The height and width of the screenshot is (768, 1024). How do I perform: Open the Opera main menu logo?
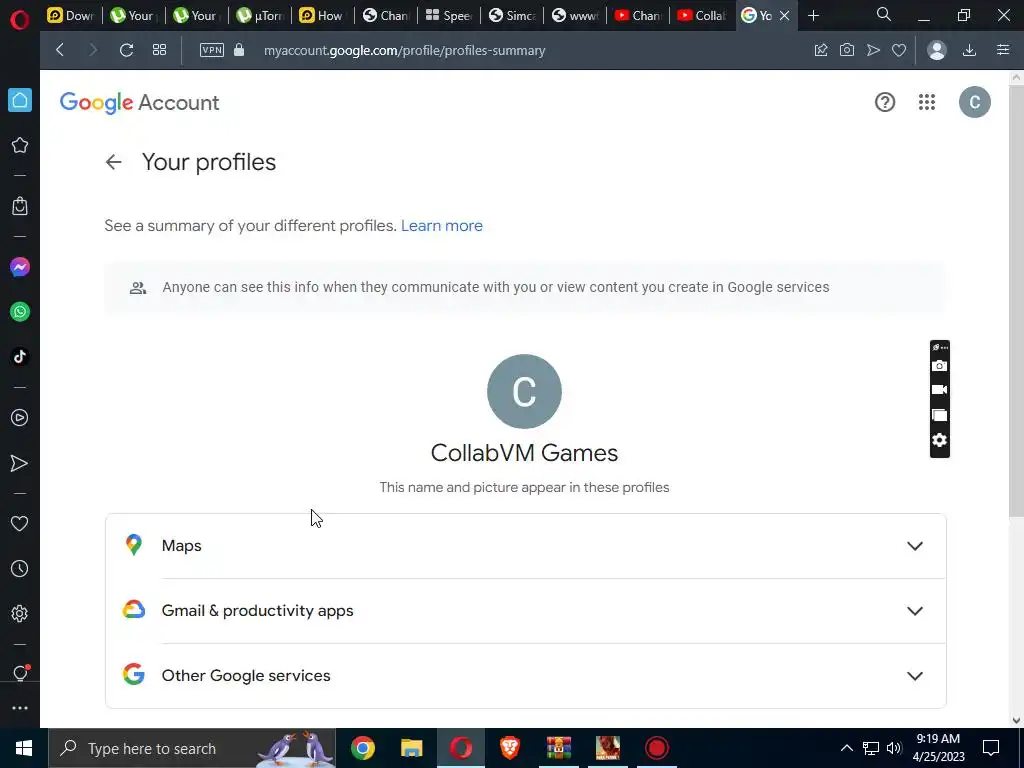[x=20, y=20]
